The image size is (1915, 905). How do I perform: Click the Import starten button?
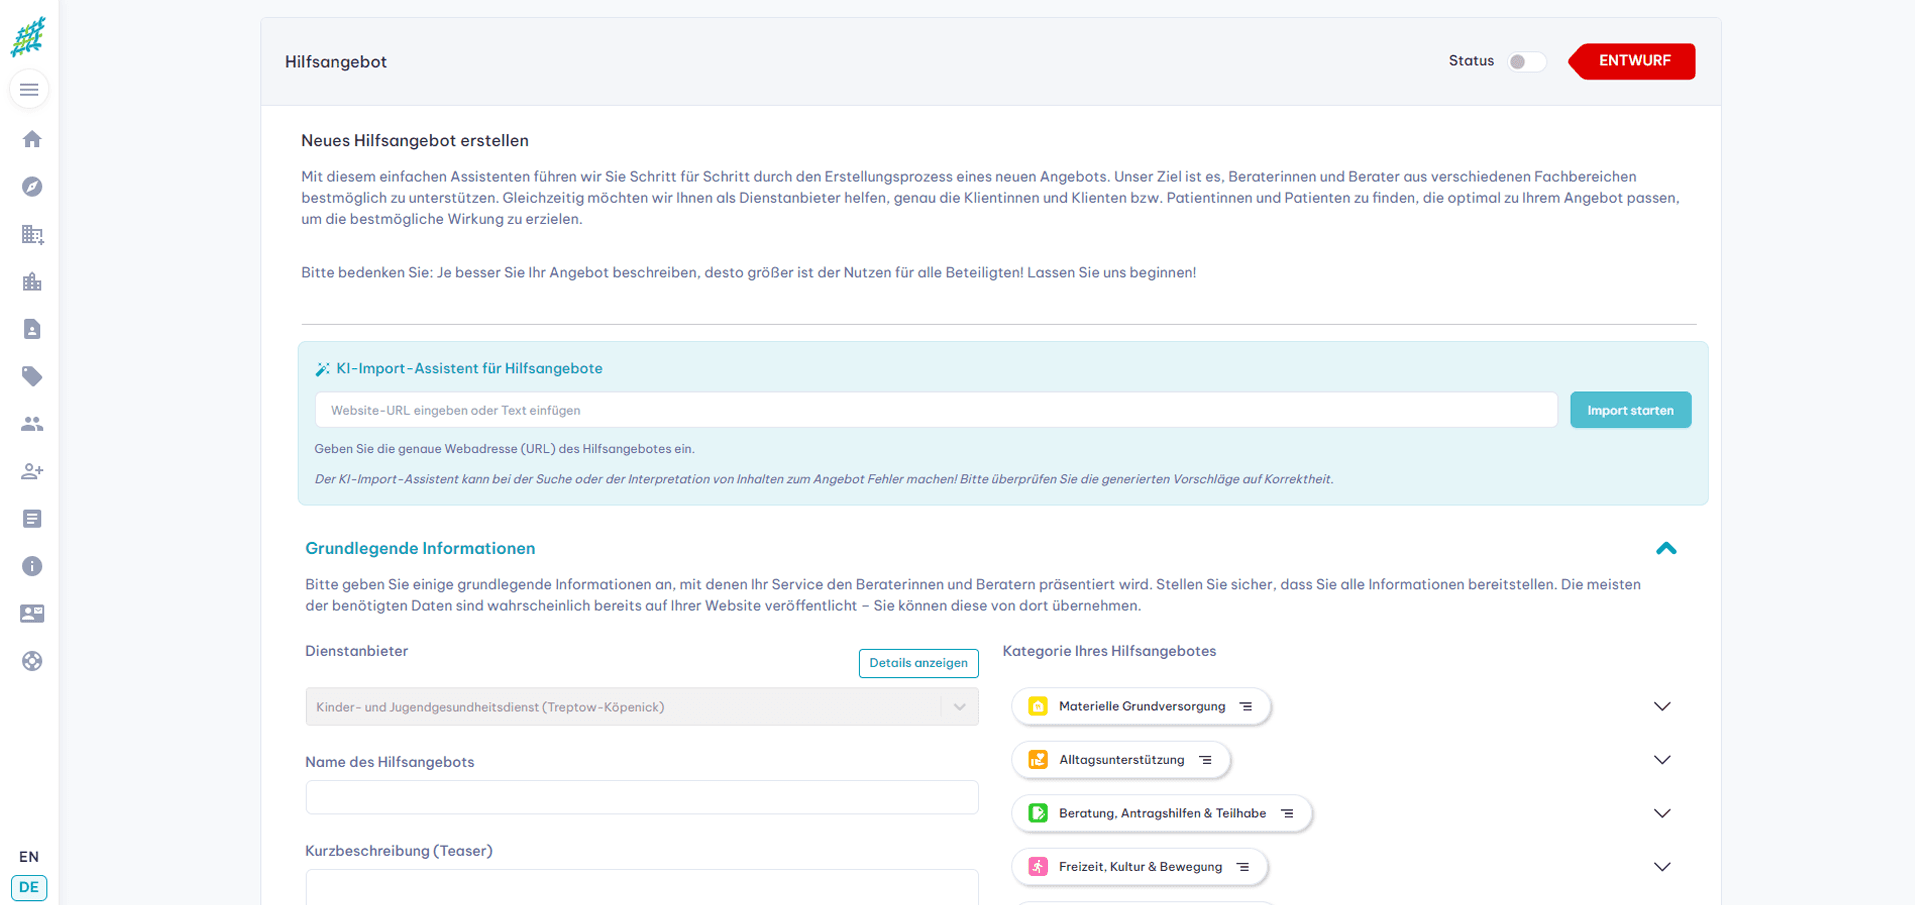coord(1630,410)
